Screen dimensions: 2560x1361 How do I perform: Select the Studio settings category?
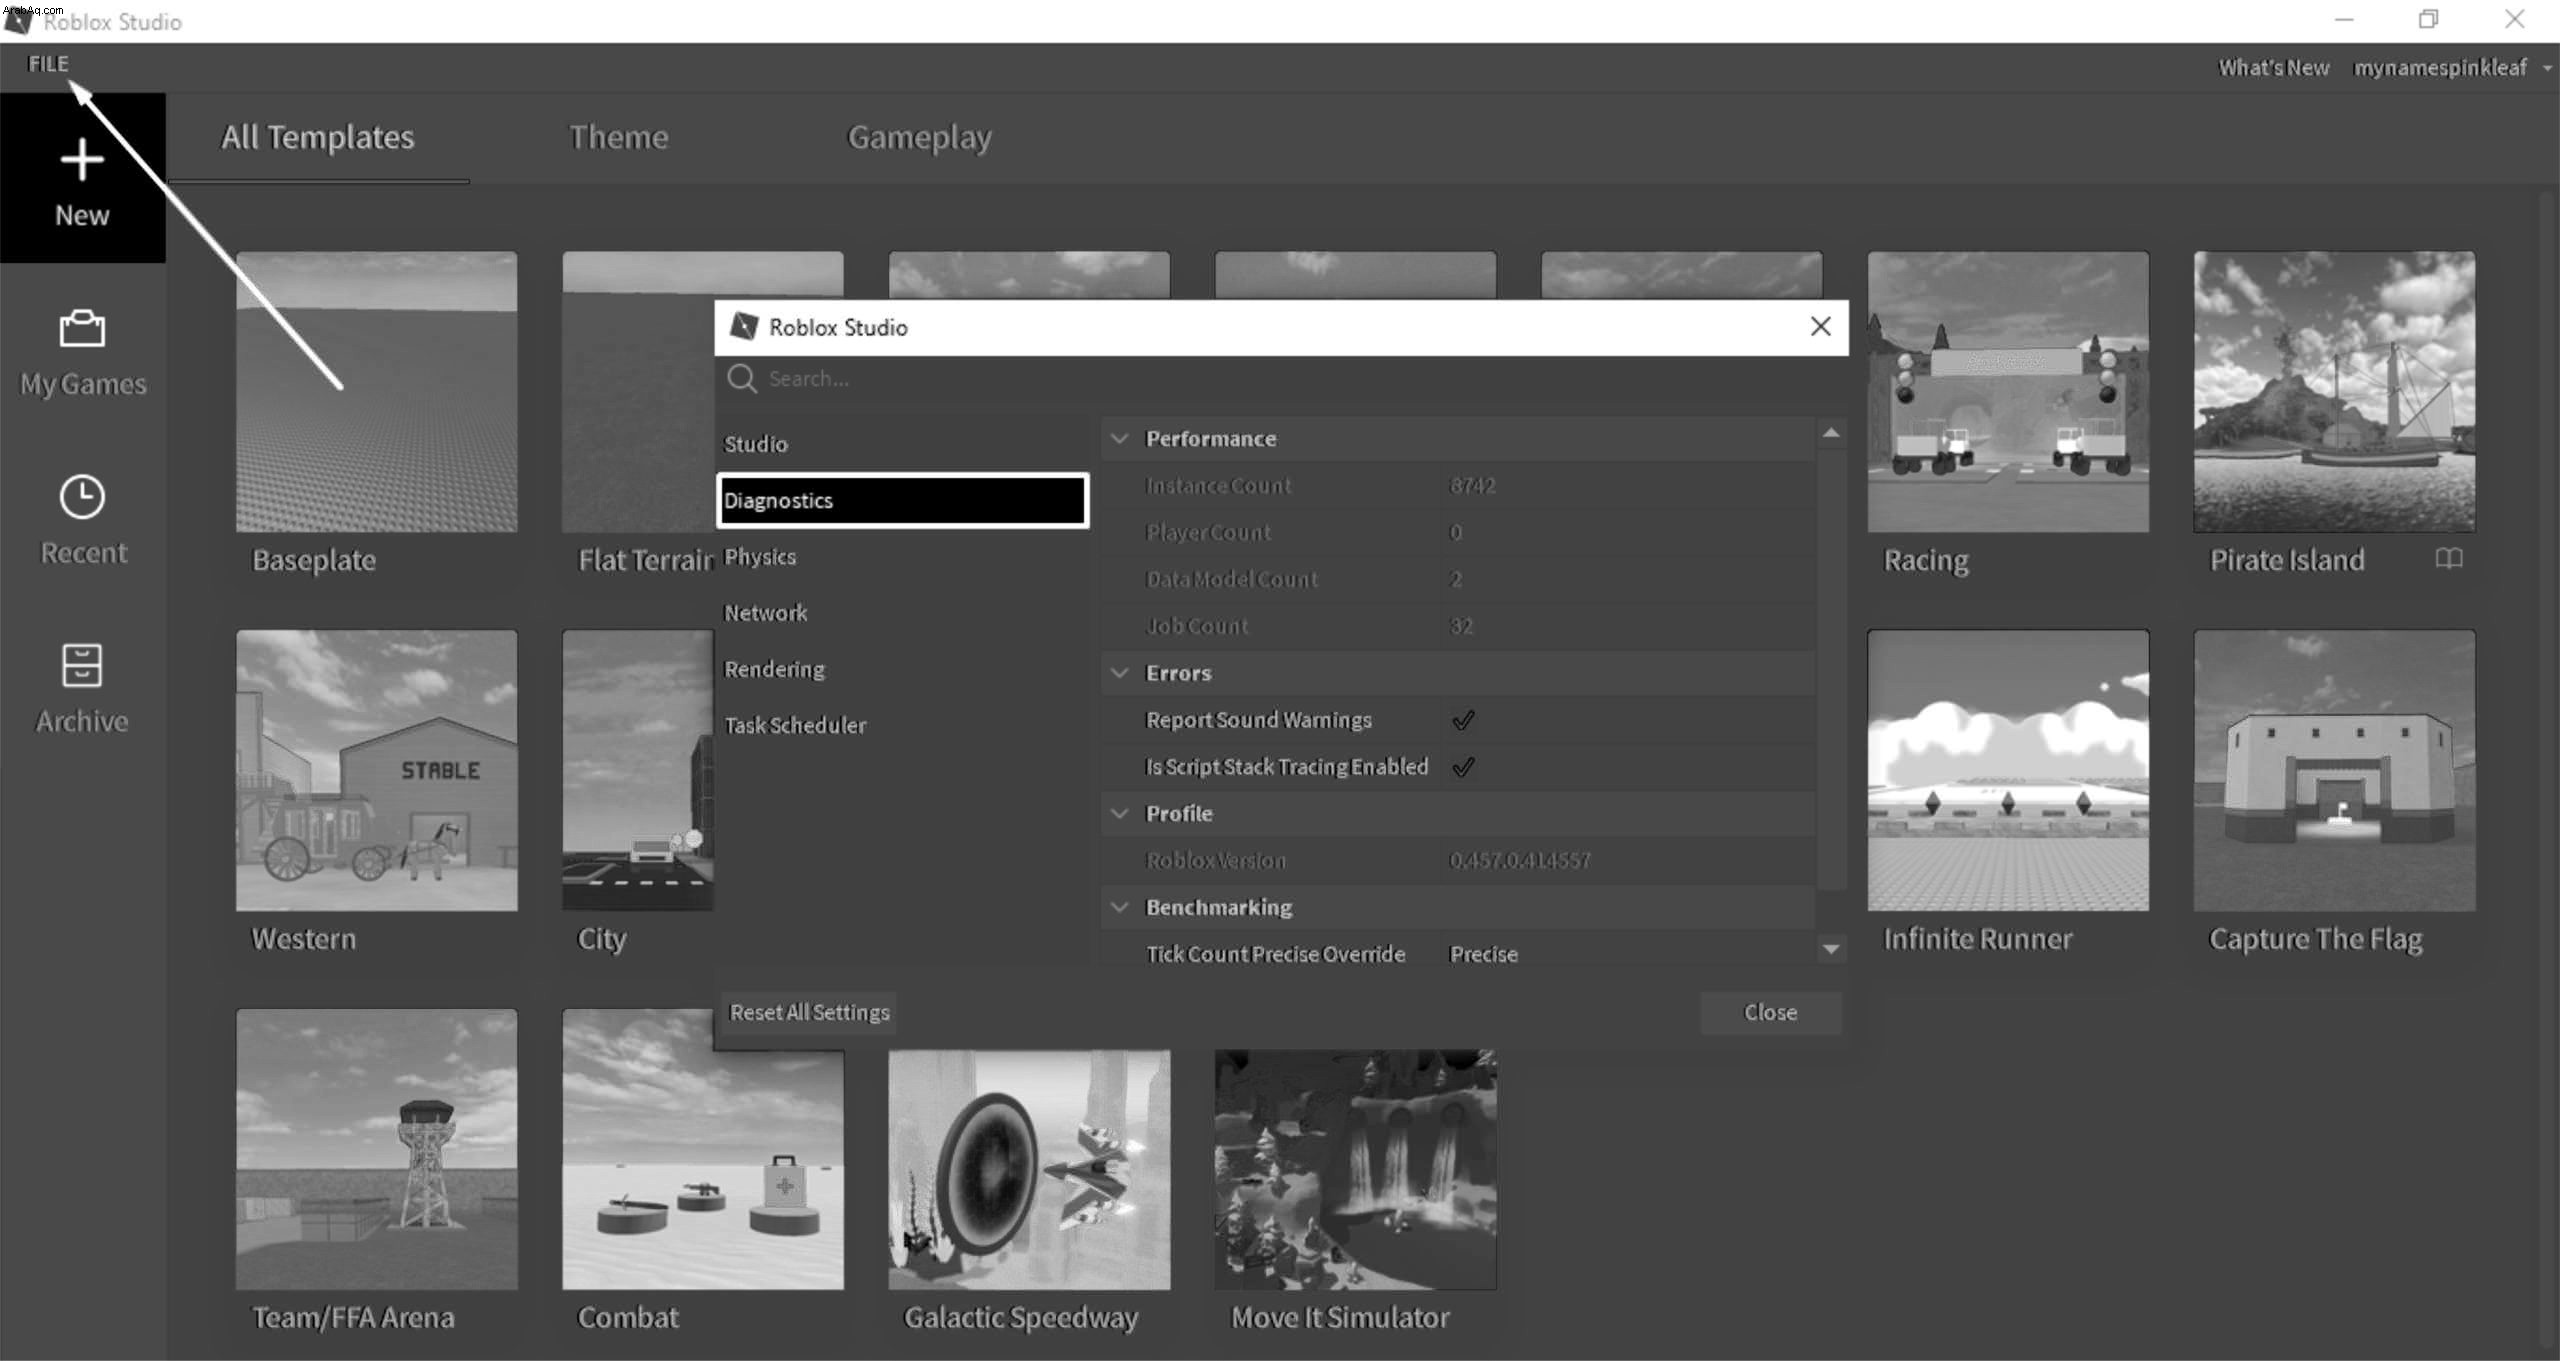pyautogui.click(x=903, y=444)
